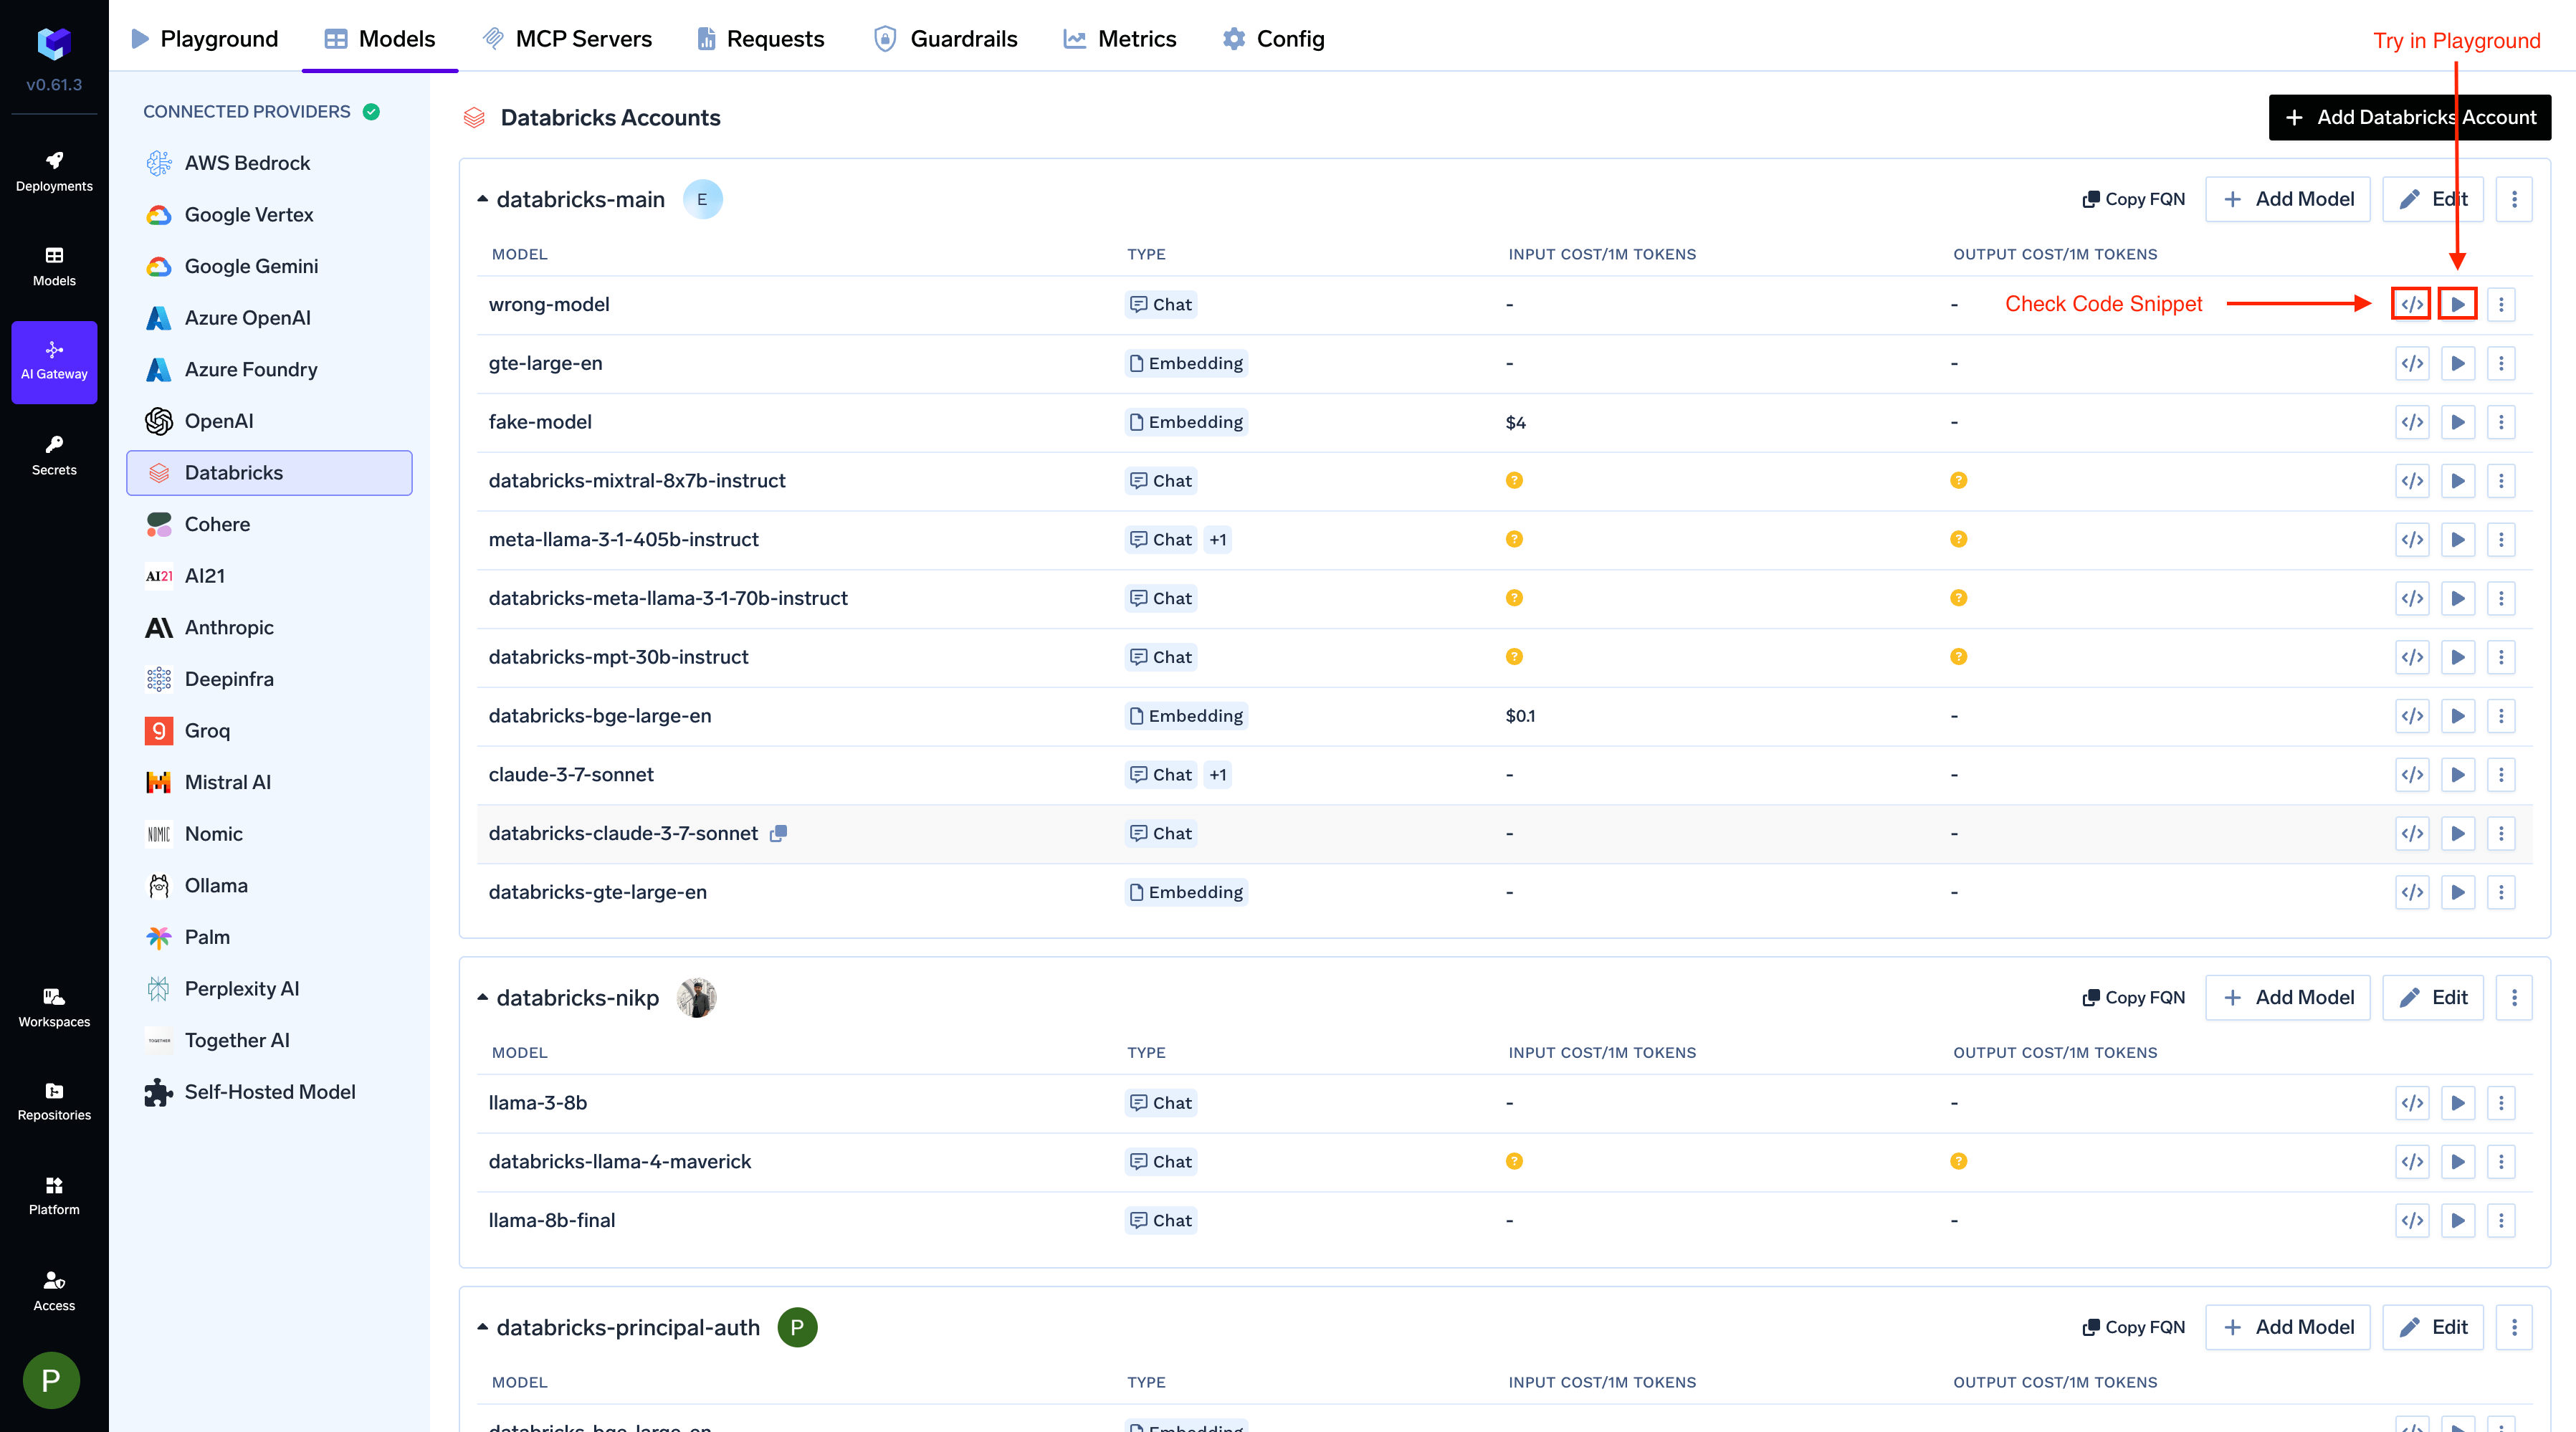Try databricks-gte-large-en in Playground

click(x=2457, y=892)
